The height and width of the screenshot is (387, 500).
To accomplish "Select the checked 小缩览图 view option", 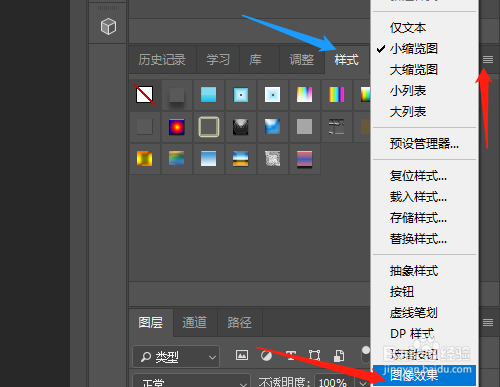I will click(x=424, y=49).
